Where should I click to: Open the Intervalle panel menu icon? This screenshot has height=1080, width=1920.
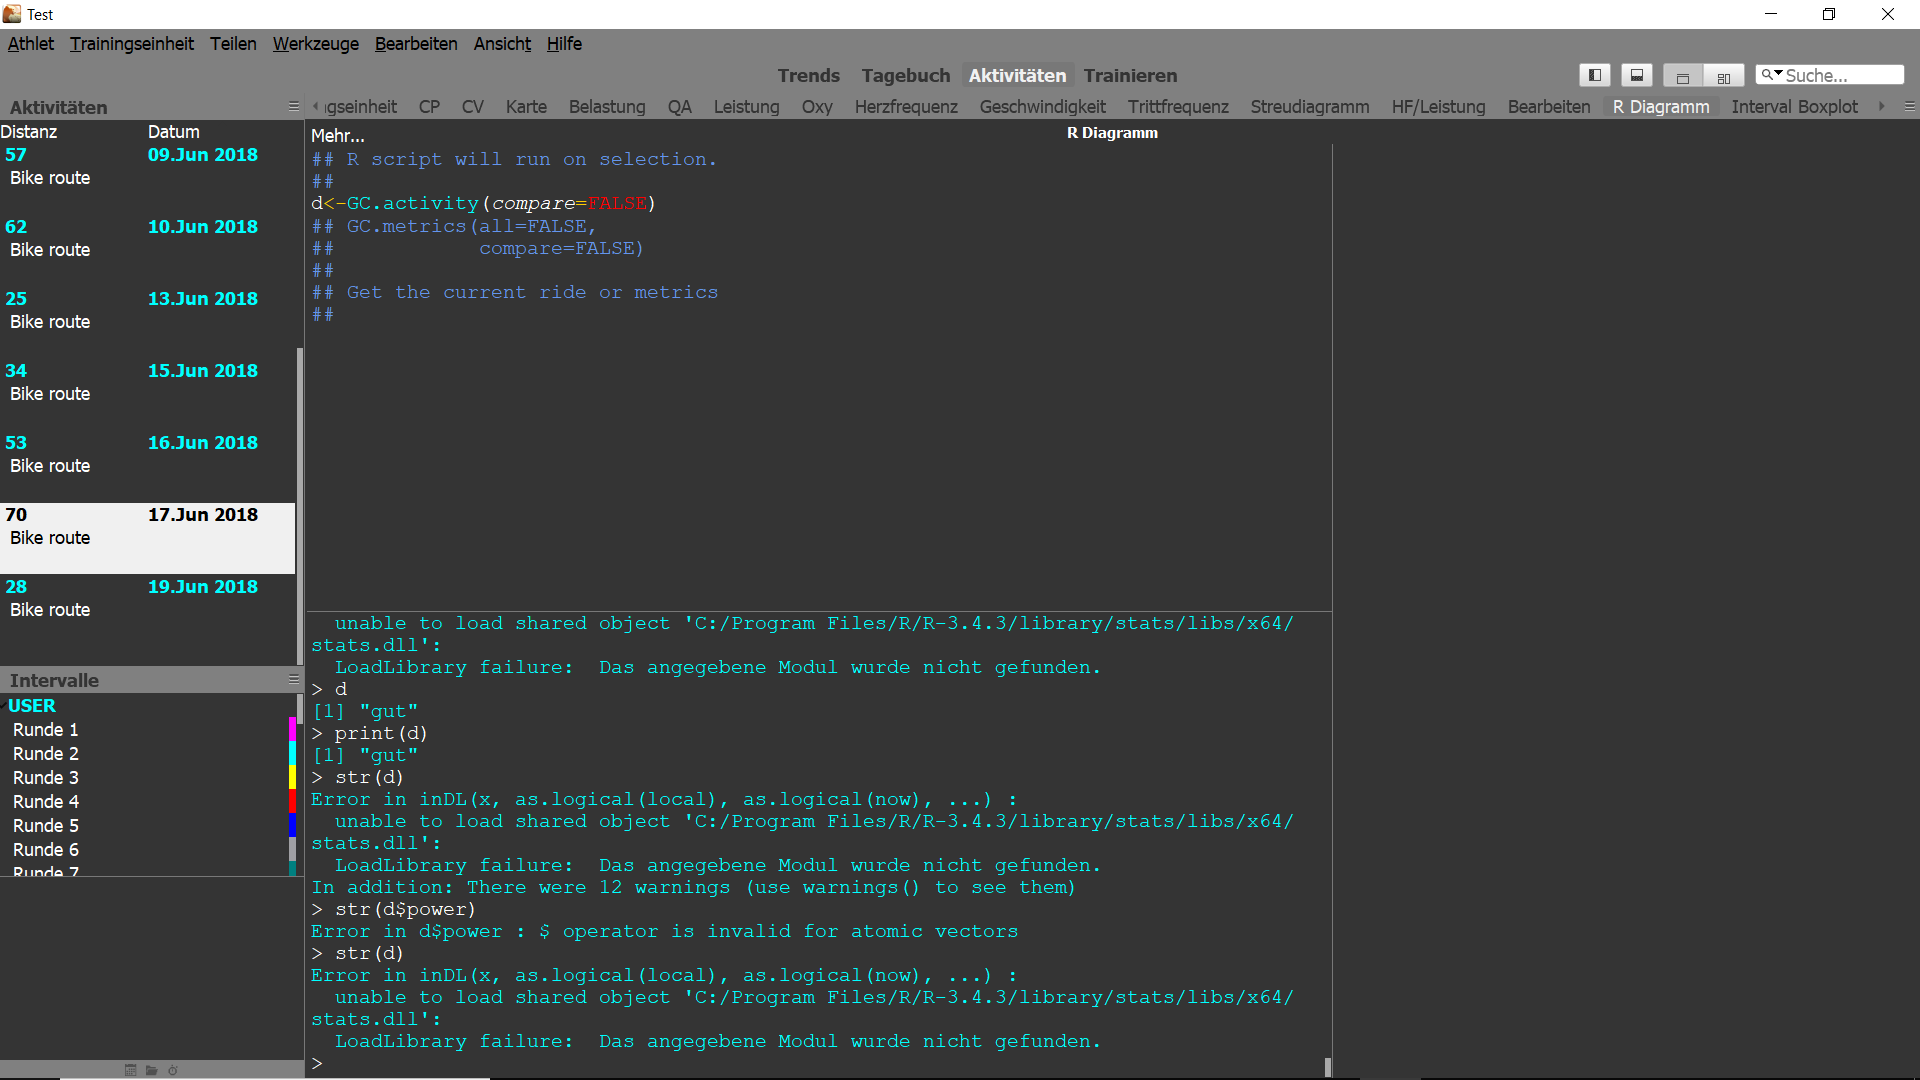(x=293, y=679)
